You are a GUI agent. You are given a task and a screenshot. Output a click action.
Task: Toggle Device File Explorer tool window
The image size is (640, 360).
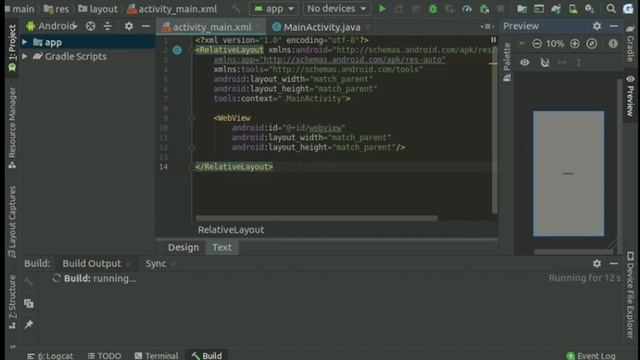(x=630, y=295)
